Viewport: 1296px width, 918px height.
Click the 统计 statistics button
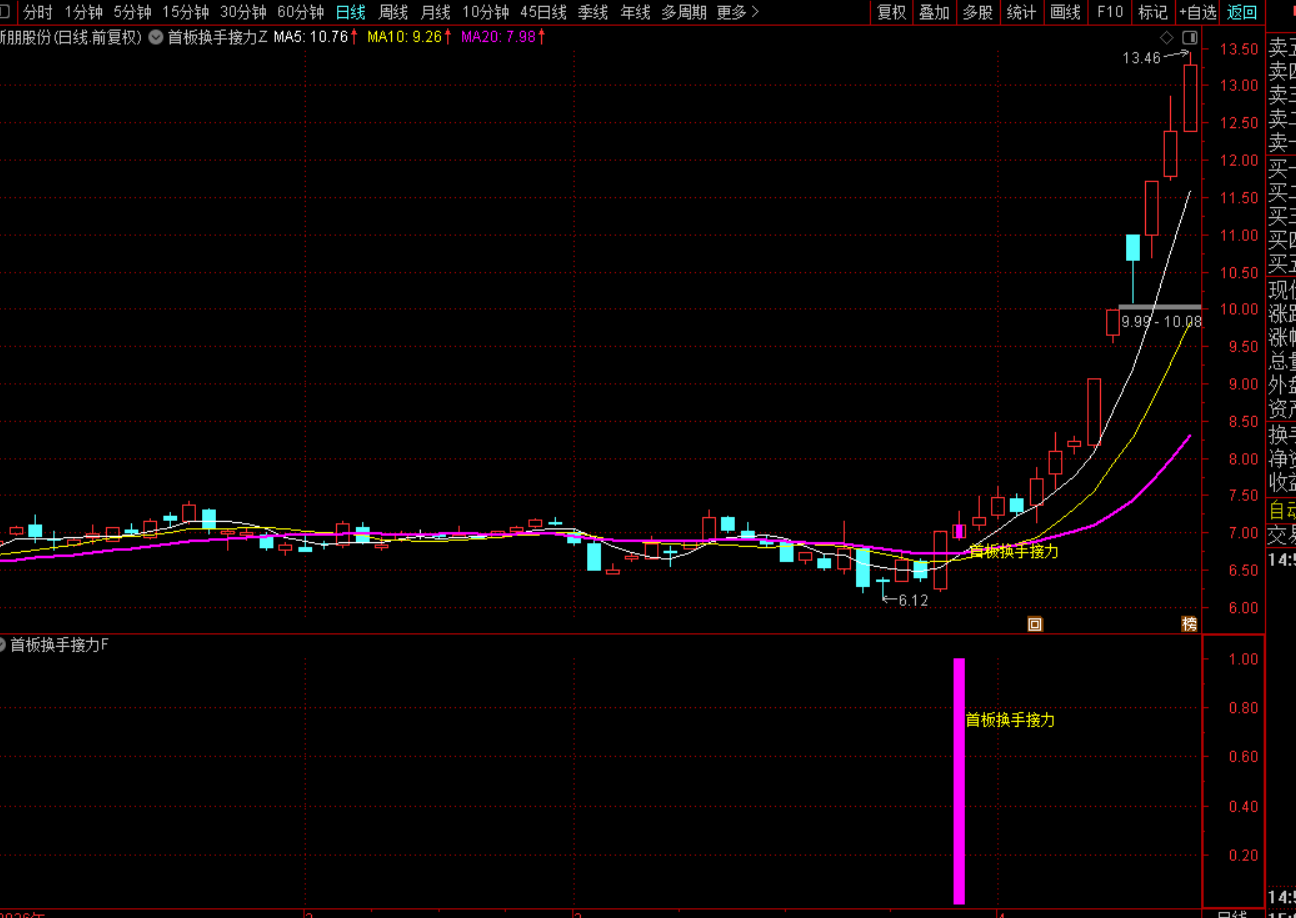(x=1021, y=12)
